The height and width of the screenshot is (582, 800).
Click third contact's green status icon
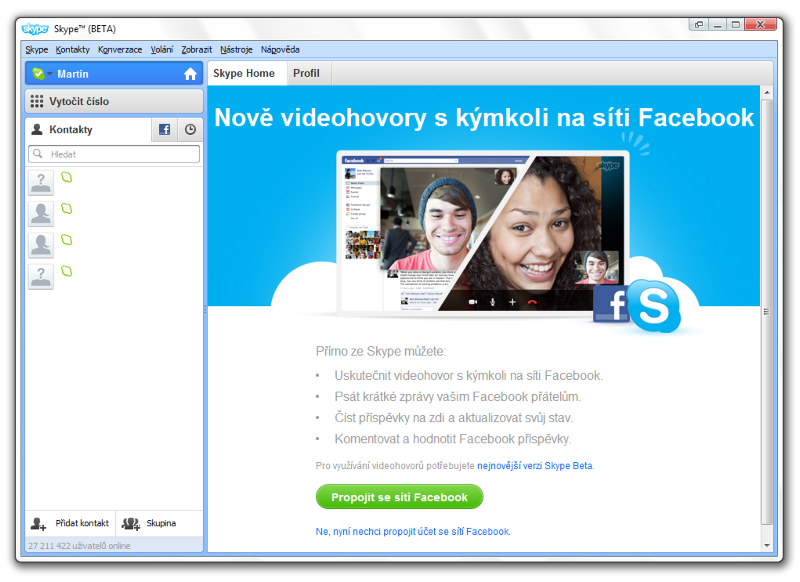(67, 240)
